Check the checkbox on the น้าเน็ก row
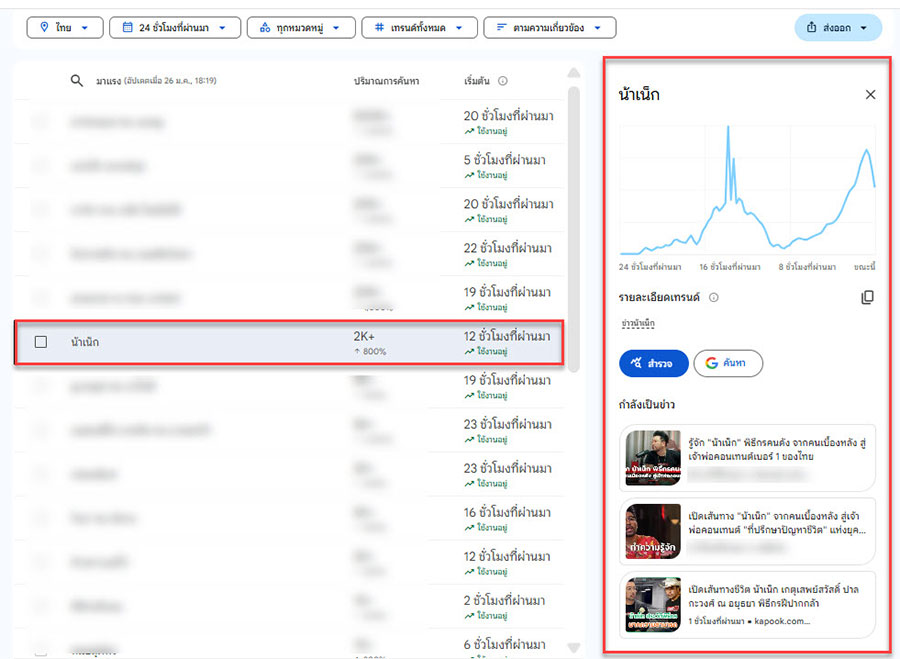The height and width of the screenshot is (659, 900). [x=40, y=340]
